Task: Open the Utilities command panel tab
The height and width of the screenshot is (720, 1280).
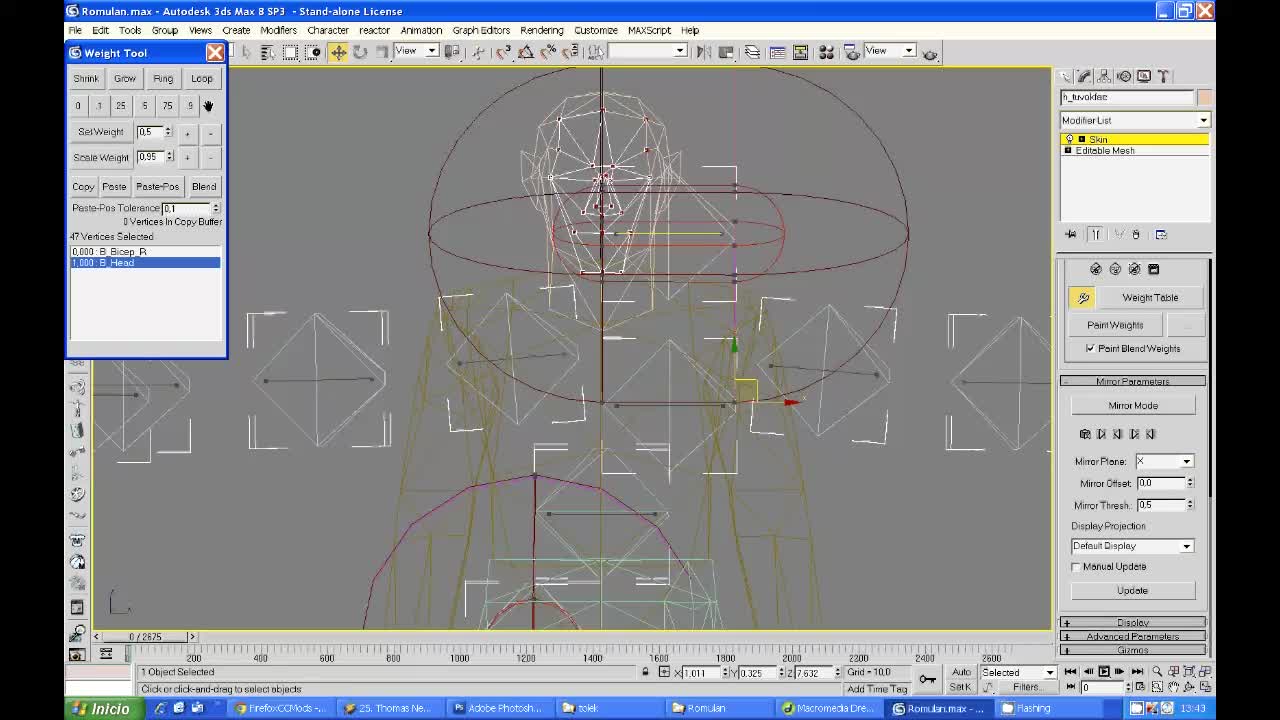Action: tap(1164, 76)
